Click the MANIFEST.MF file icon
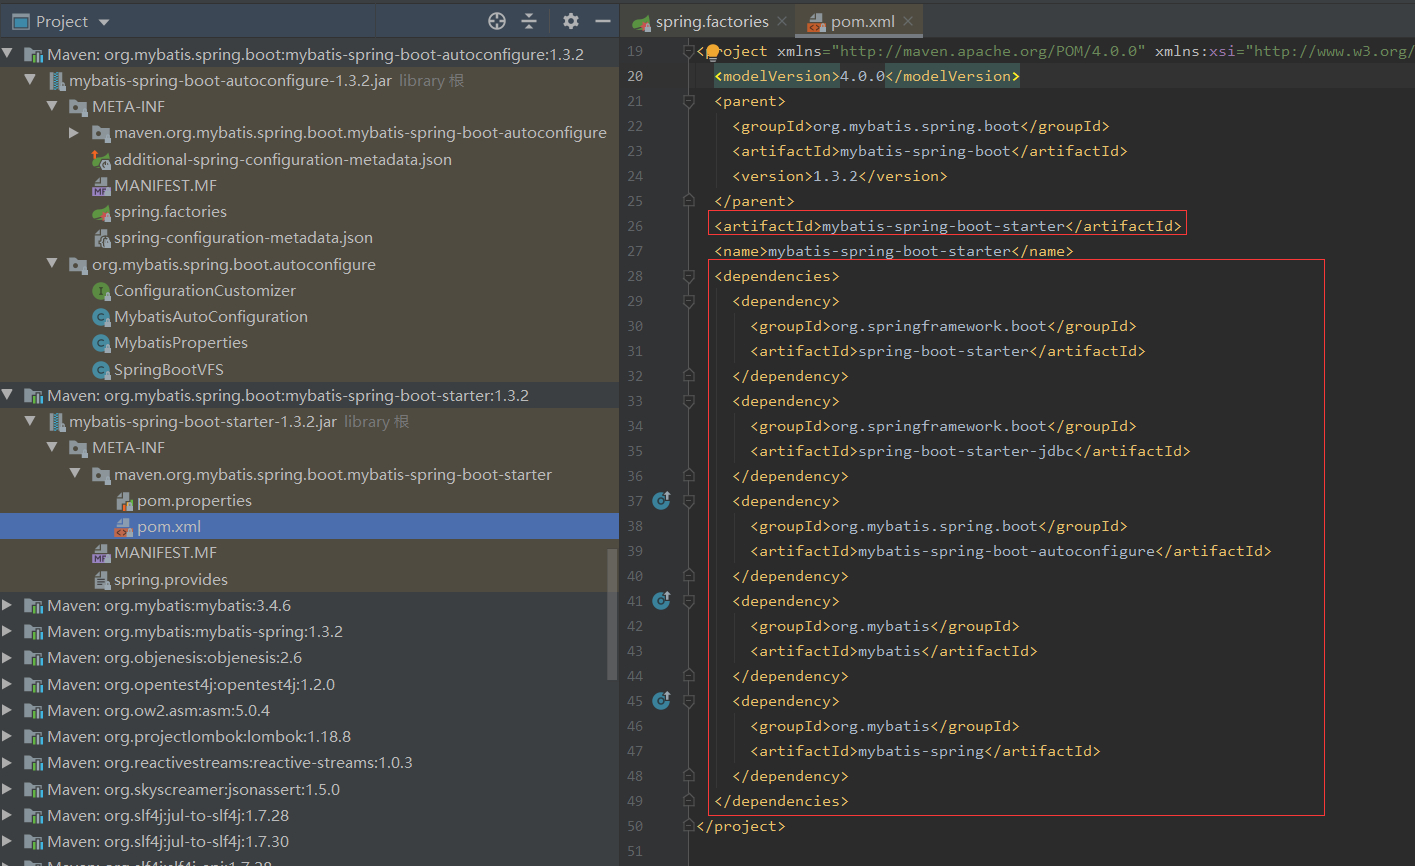Screen dimensions: 1415x866 [x=101, y=185]
